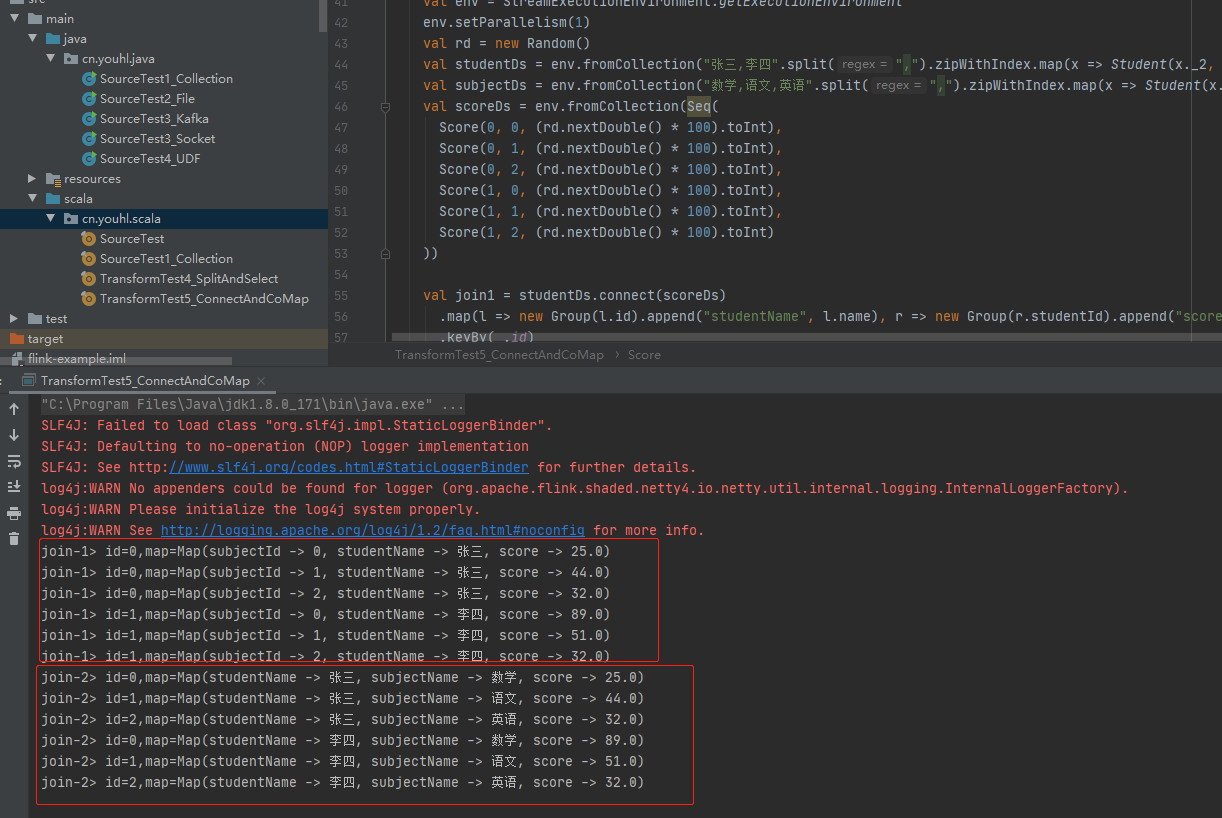Viewport: 1222px width, 818px height.
Task: Expand the test folder arrow
Action: [x=15, y=319]
